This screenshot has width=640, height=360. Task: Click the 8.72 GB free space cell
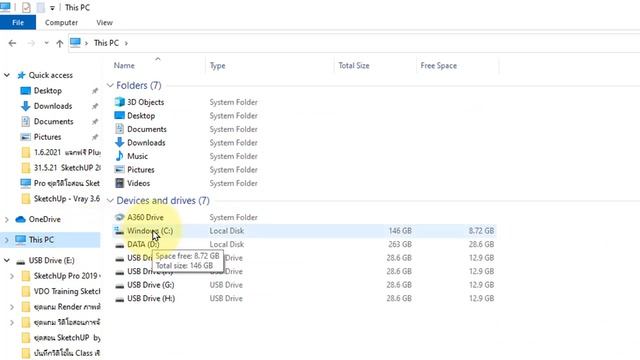pos(481,231)
